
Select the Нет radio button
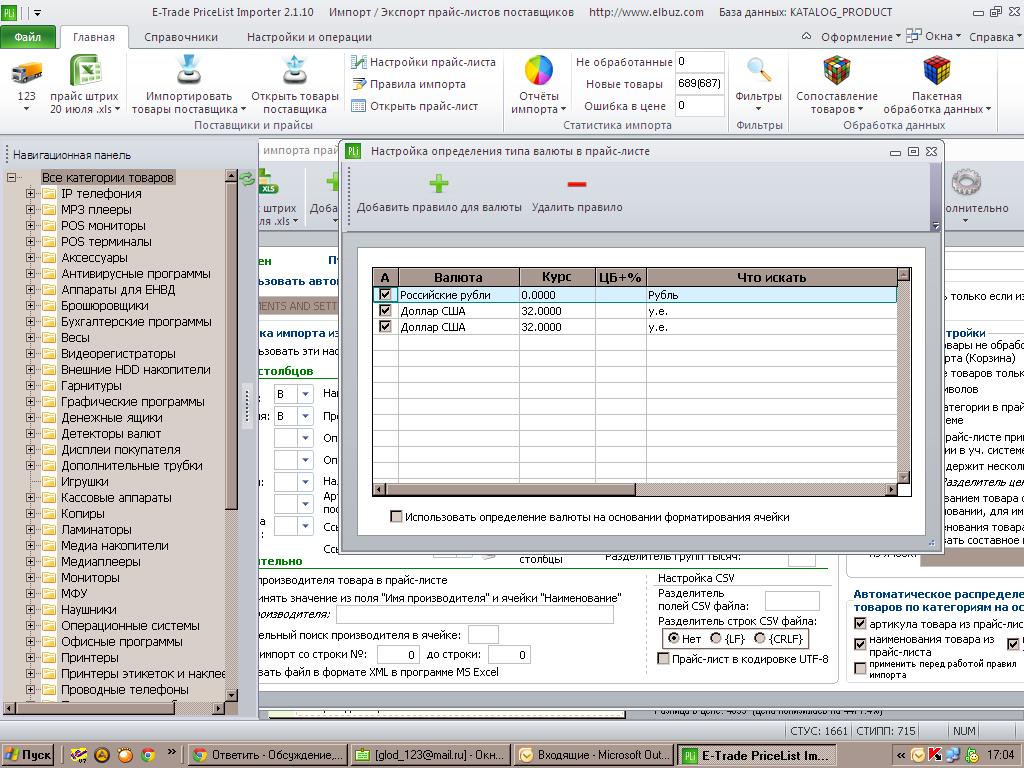point(673,638)
